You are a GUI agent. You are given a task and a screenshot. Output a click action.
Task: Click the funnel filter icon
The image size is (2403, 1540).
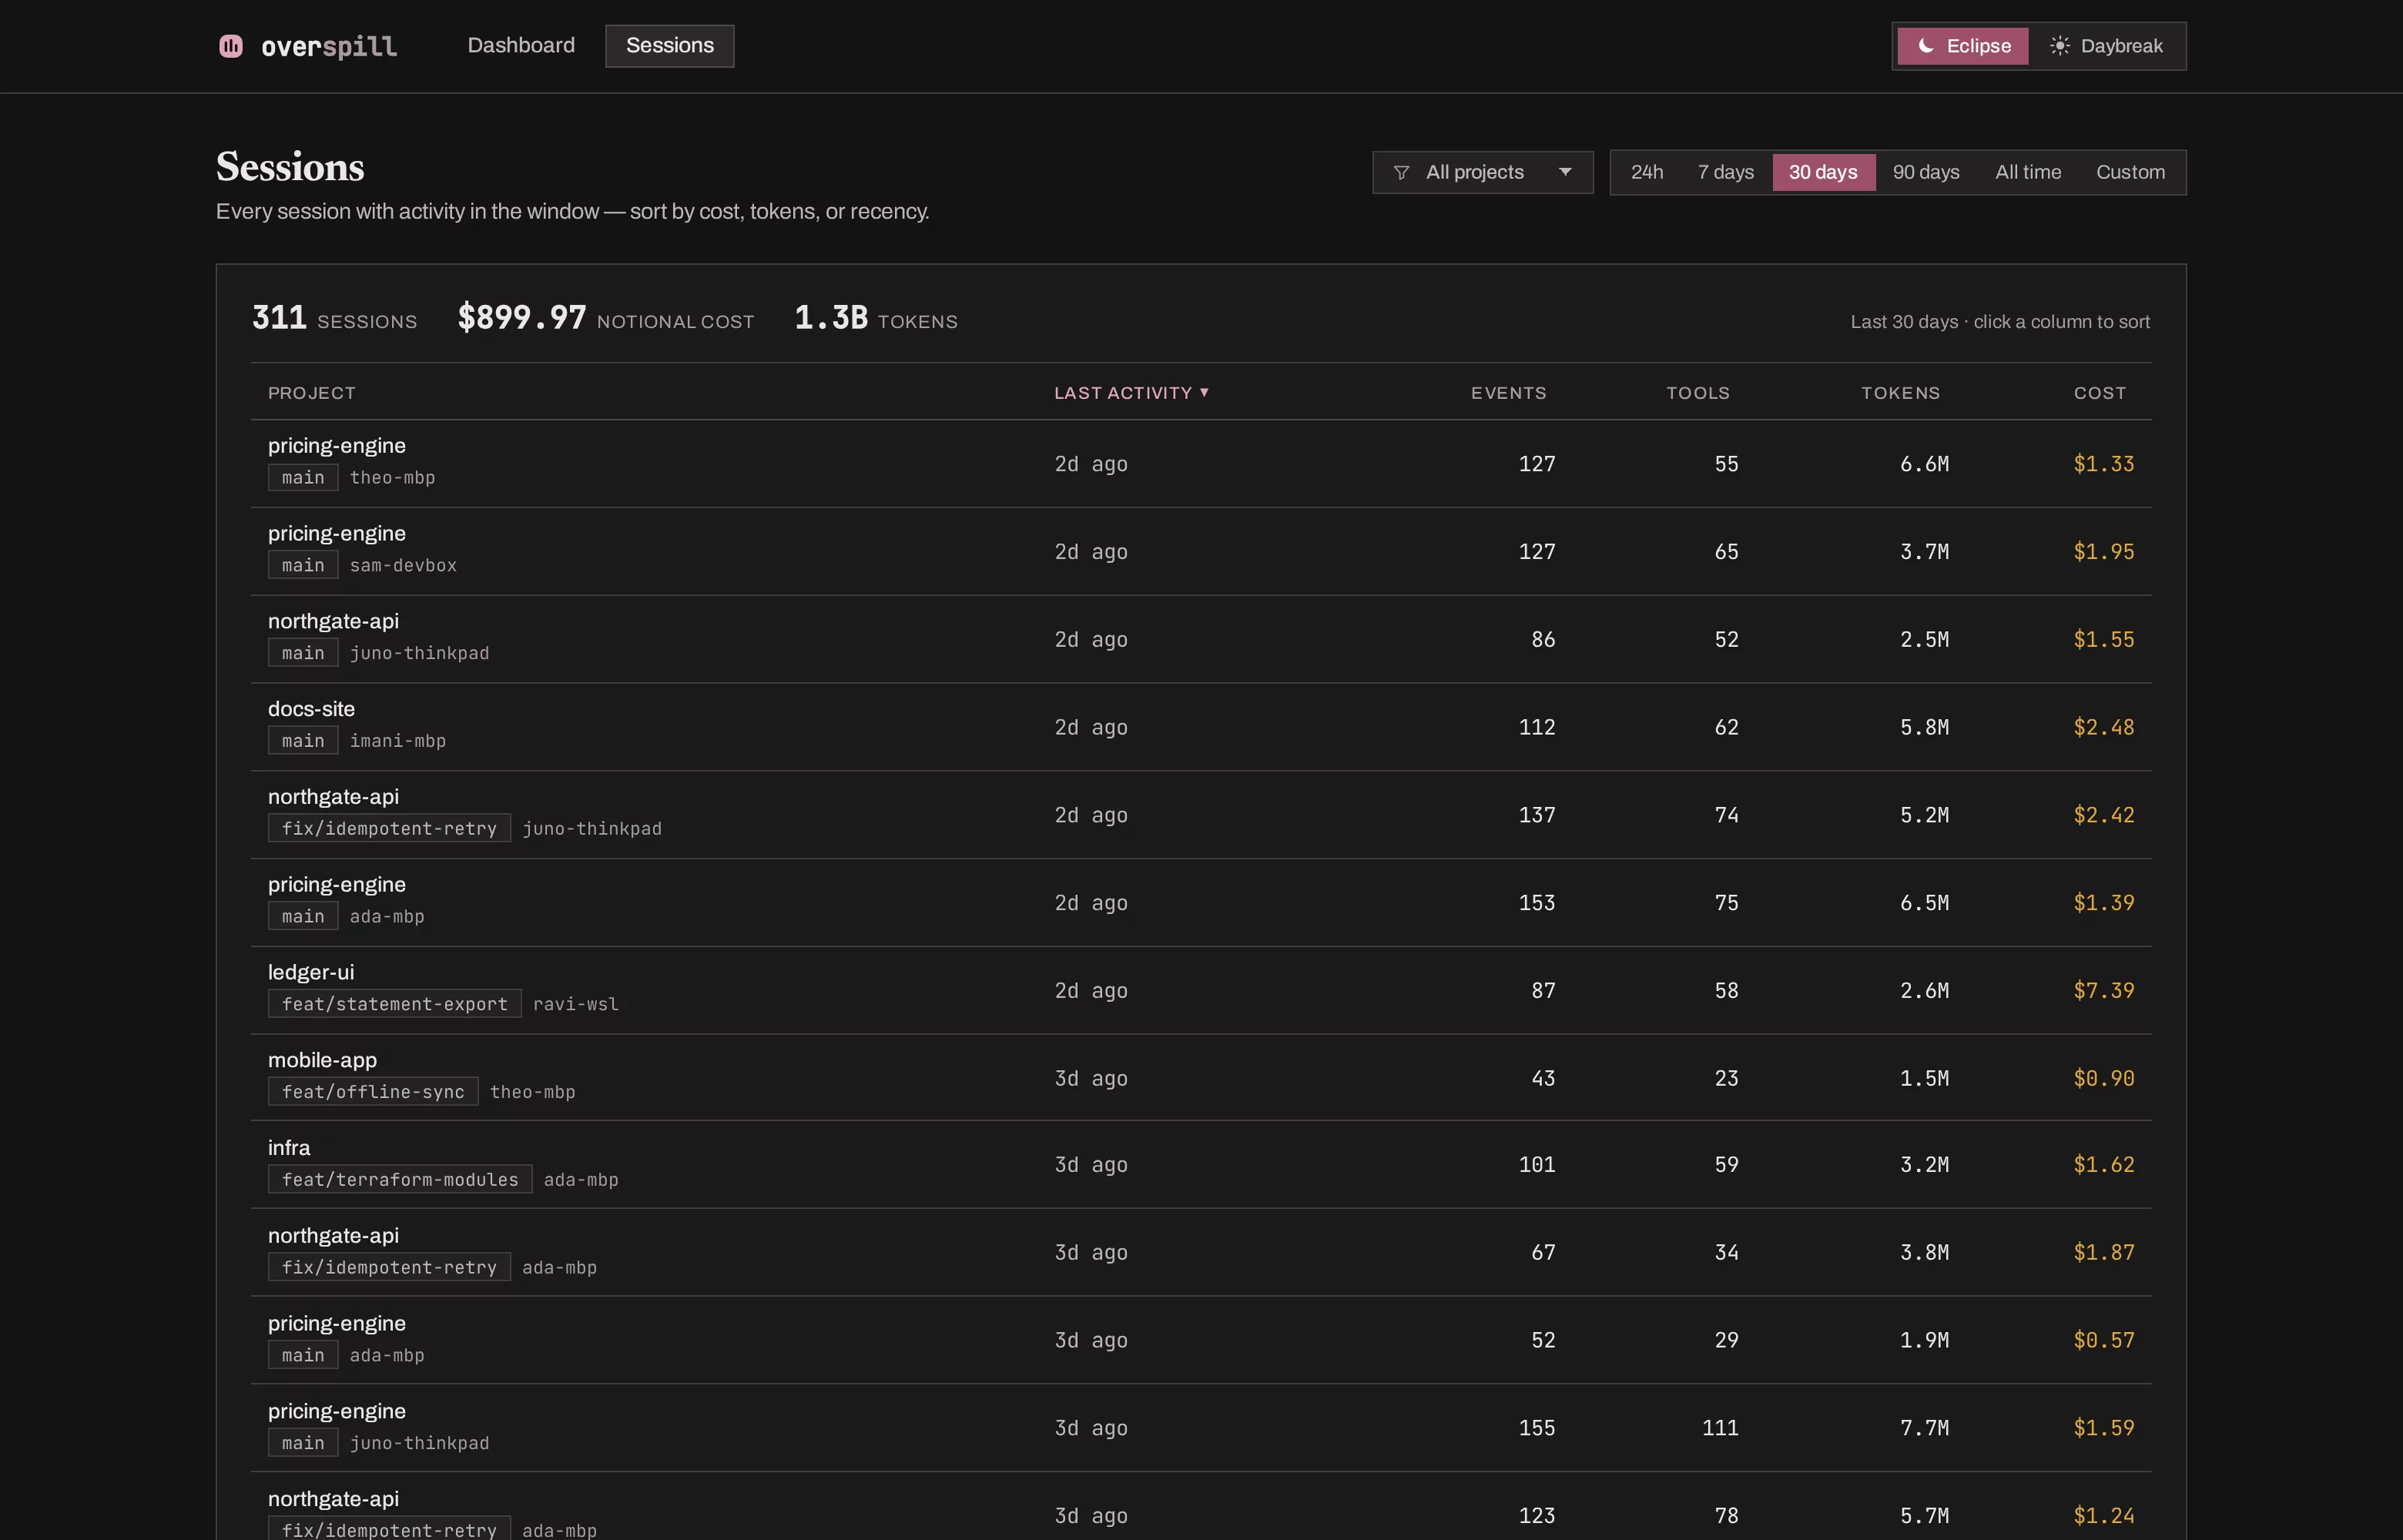tap(1401, 173)
